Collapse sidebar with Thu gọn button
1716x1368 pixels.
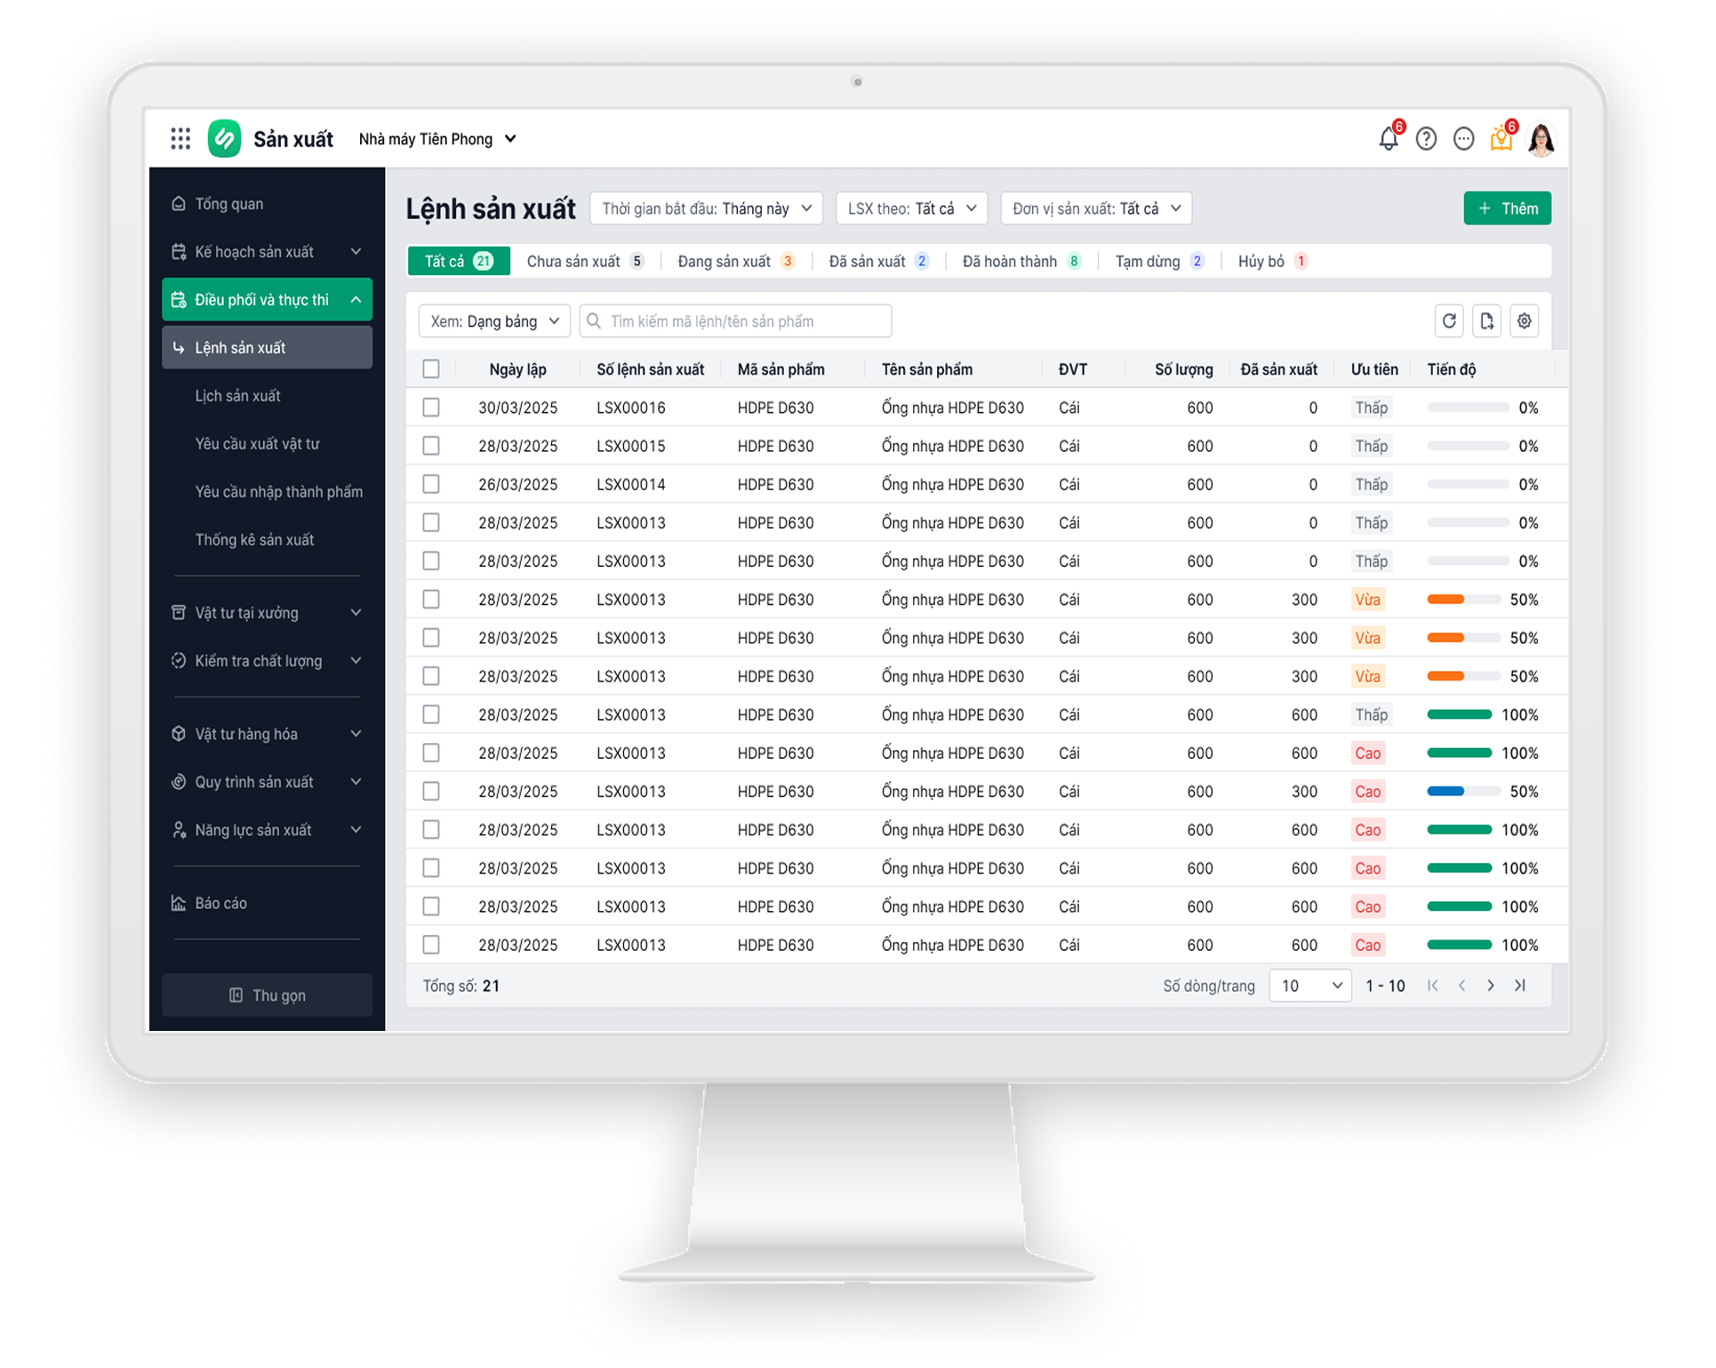pyautogui.click(x=267, y=995)
